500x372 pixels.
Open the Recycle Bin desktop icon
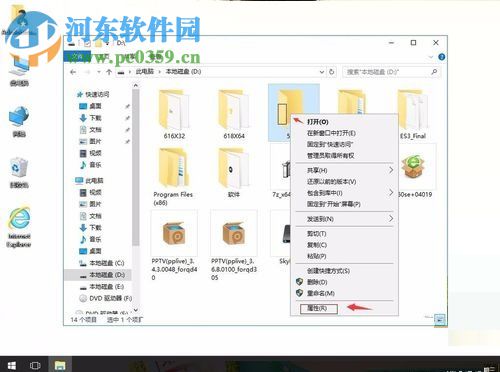click(x=19, y=173)
